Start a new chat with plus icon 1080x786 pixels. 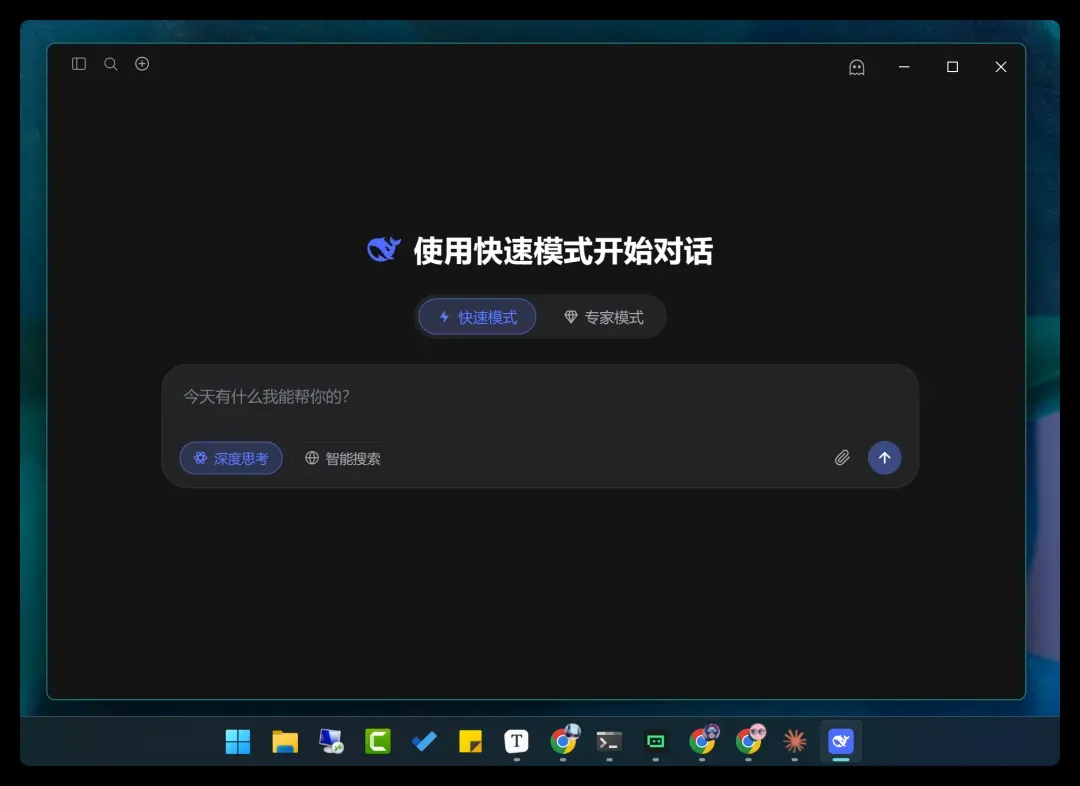point(142,64)
